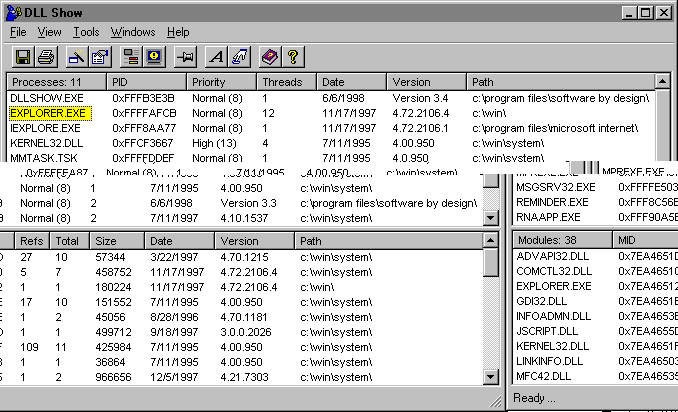Image resolution: width=678 pixels, height=412 pixels.
Task: Open the Help menu
Action: (x=178, y=32)
